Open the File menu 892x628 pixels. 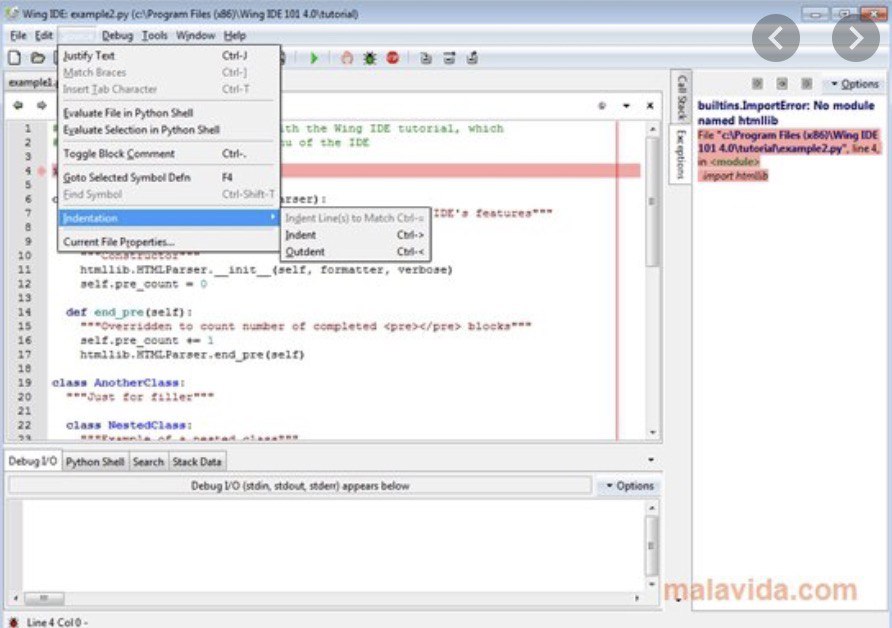[18, 35]
